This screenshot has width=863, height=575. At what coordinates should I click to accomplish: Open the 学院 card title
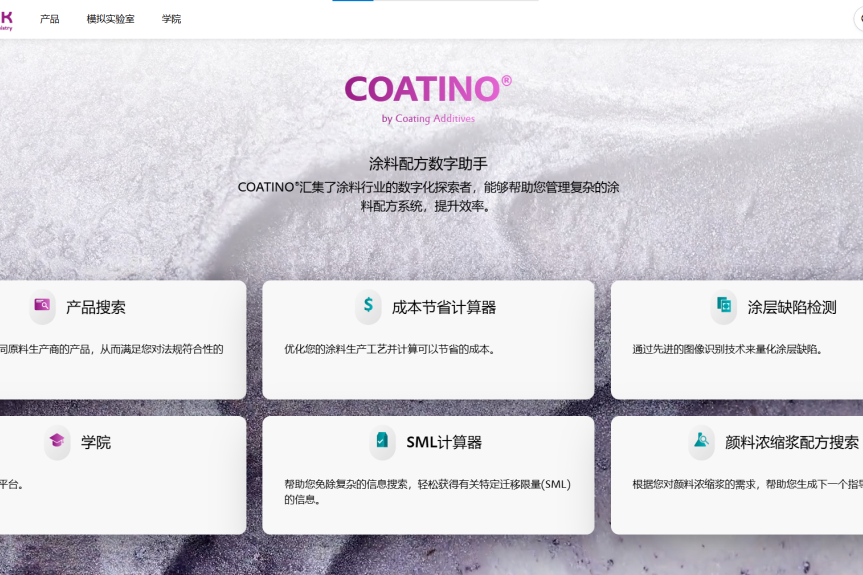96,442
